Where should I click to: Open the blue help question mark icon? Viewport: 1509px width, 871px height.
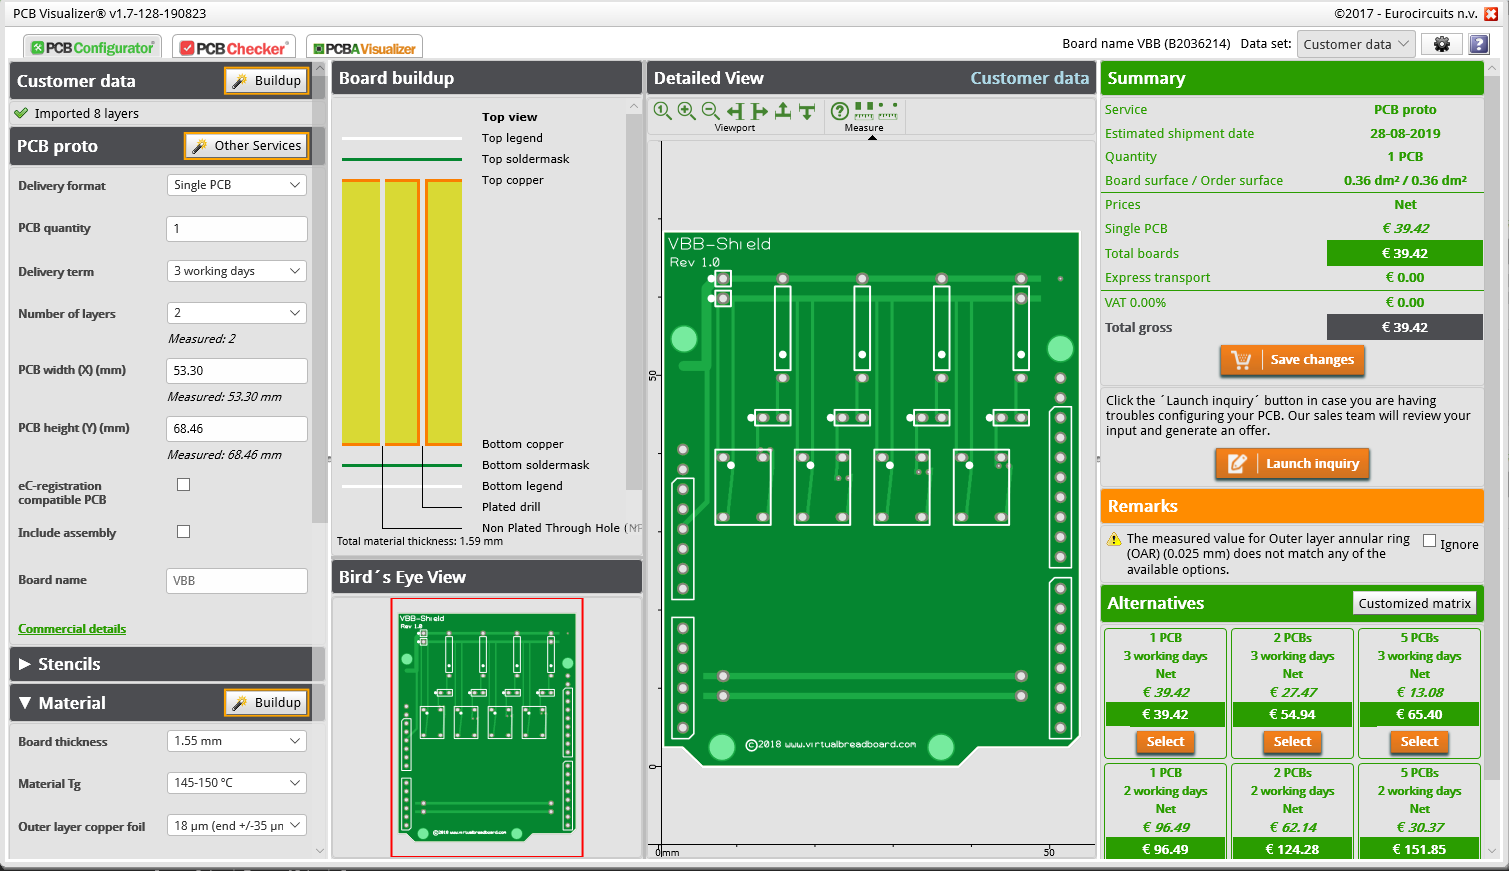(x=1478, y=44)
